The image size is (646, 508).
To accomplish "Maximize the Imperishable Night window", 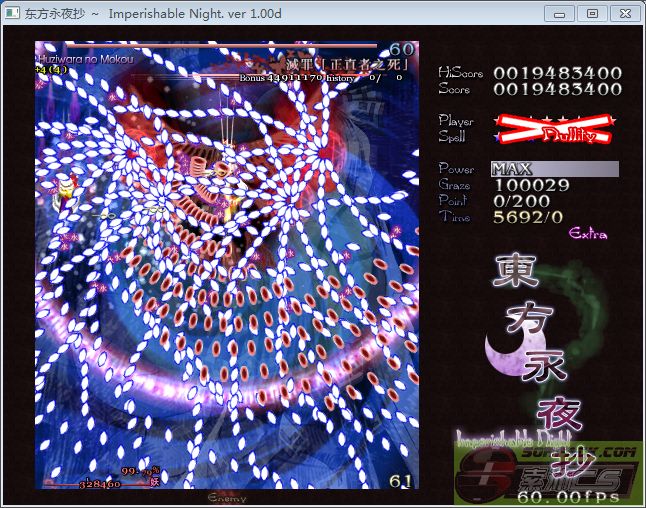I will coord(592,14).
